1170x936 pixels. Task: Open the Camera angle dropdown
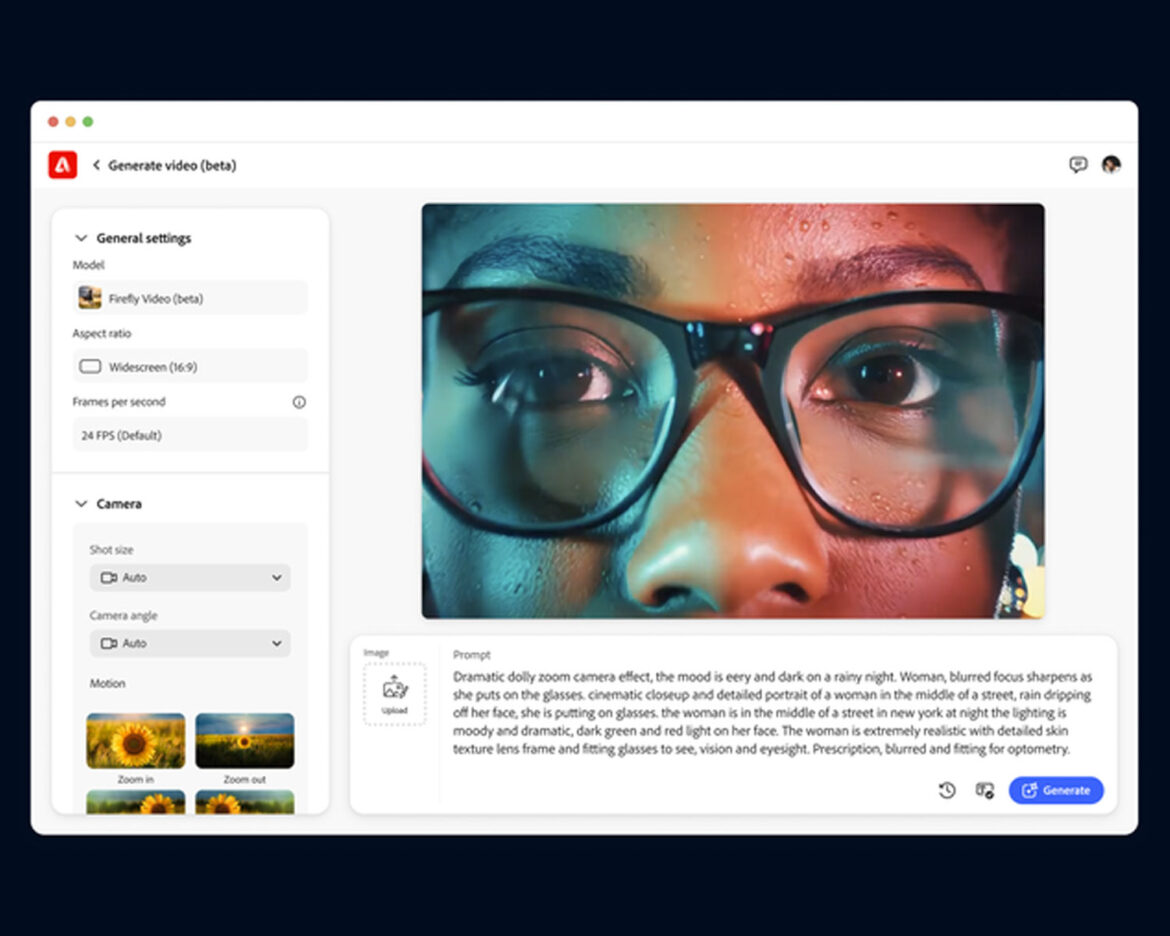click(190, 644)
